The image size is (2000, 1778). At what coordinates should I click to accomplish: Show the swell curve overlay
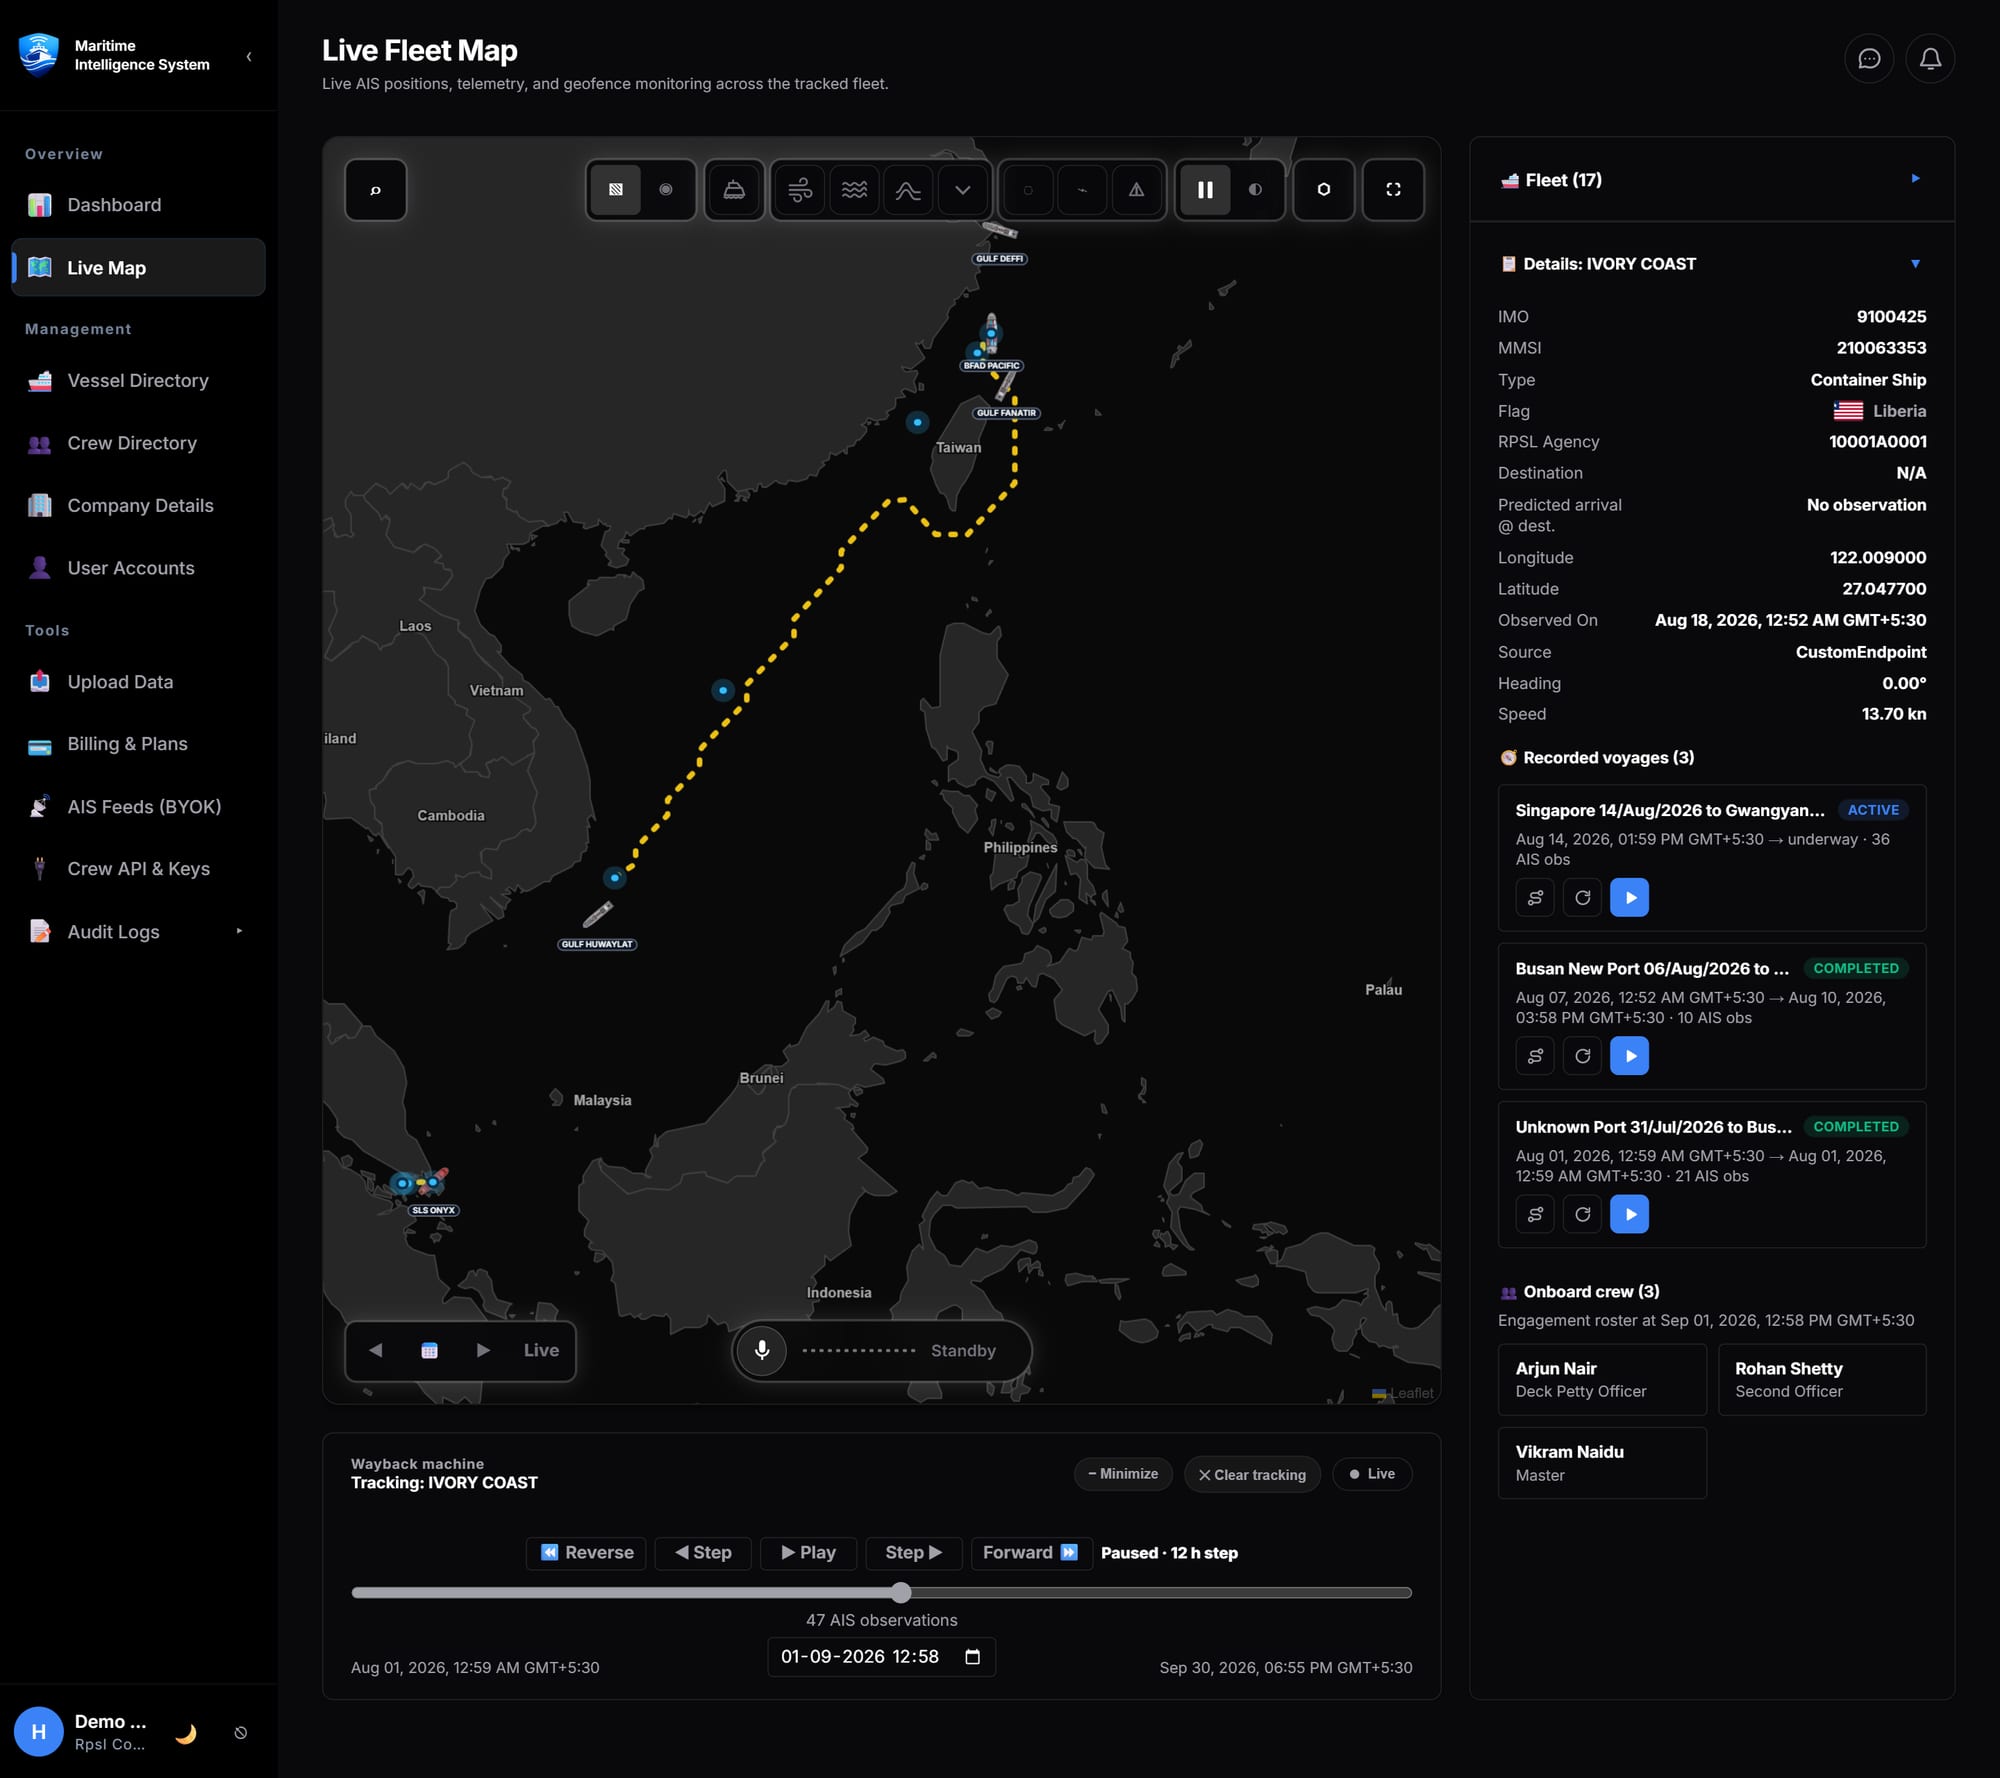908,190
